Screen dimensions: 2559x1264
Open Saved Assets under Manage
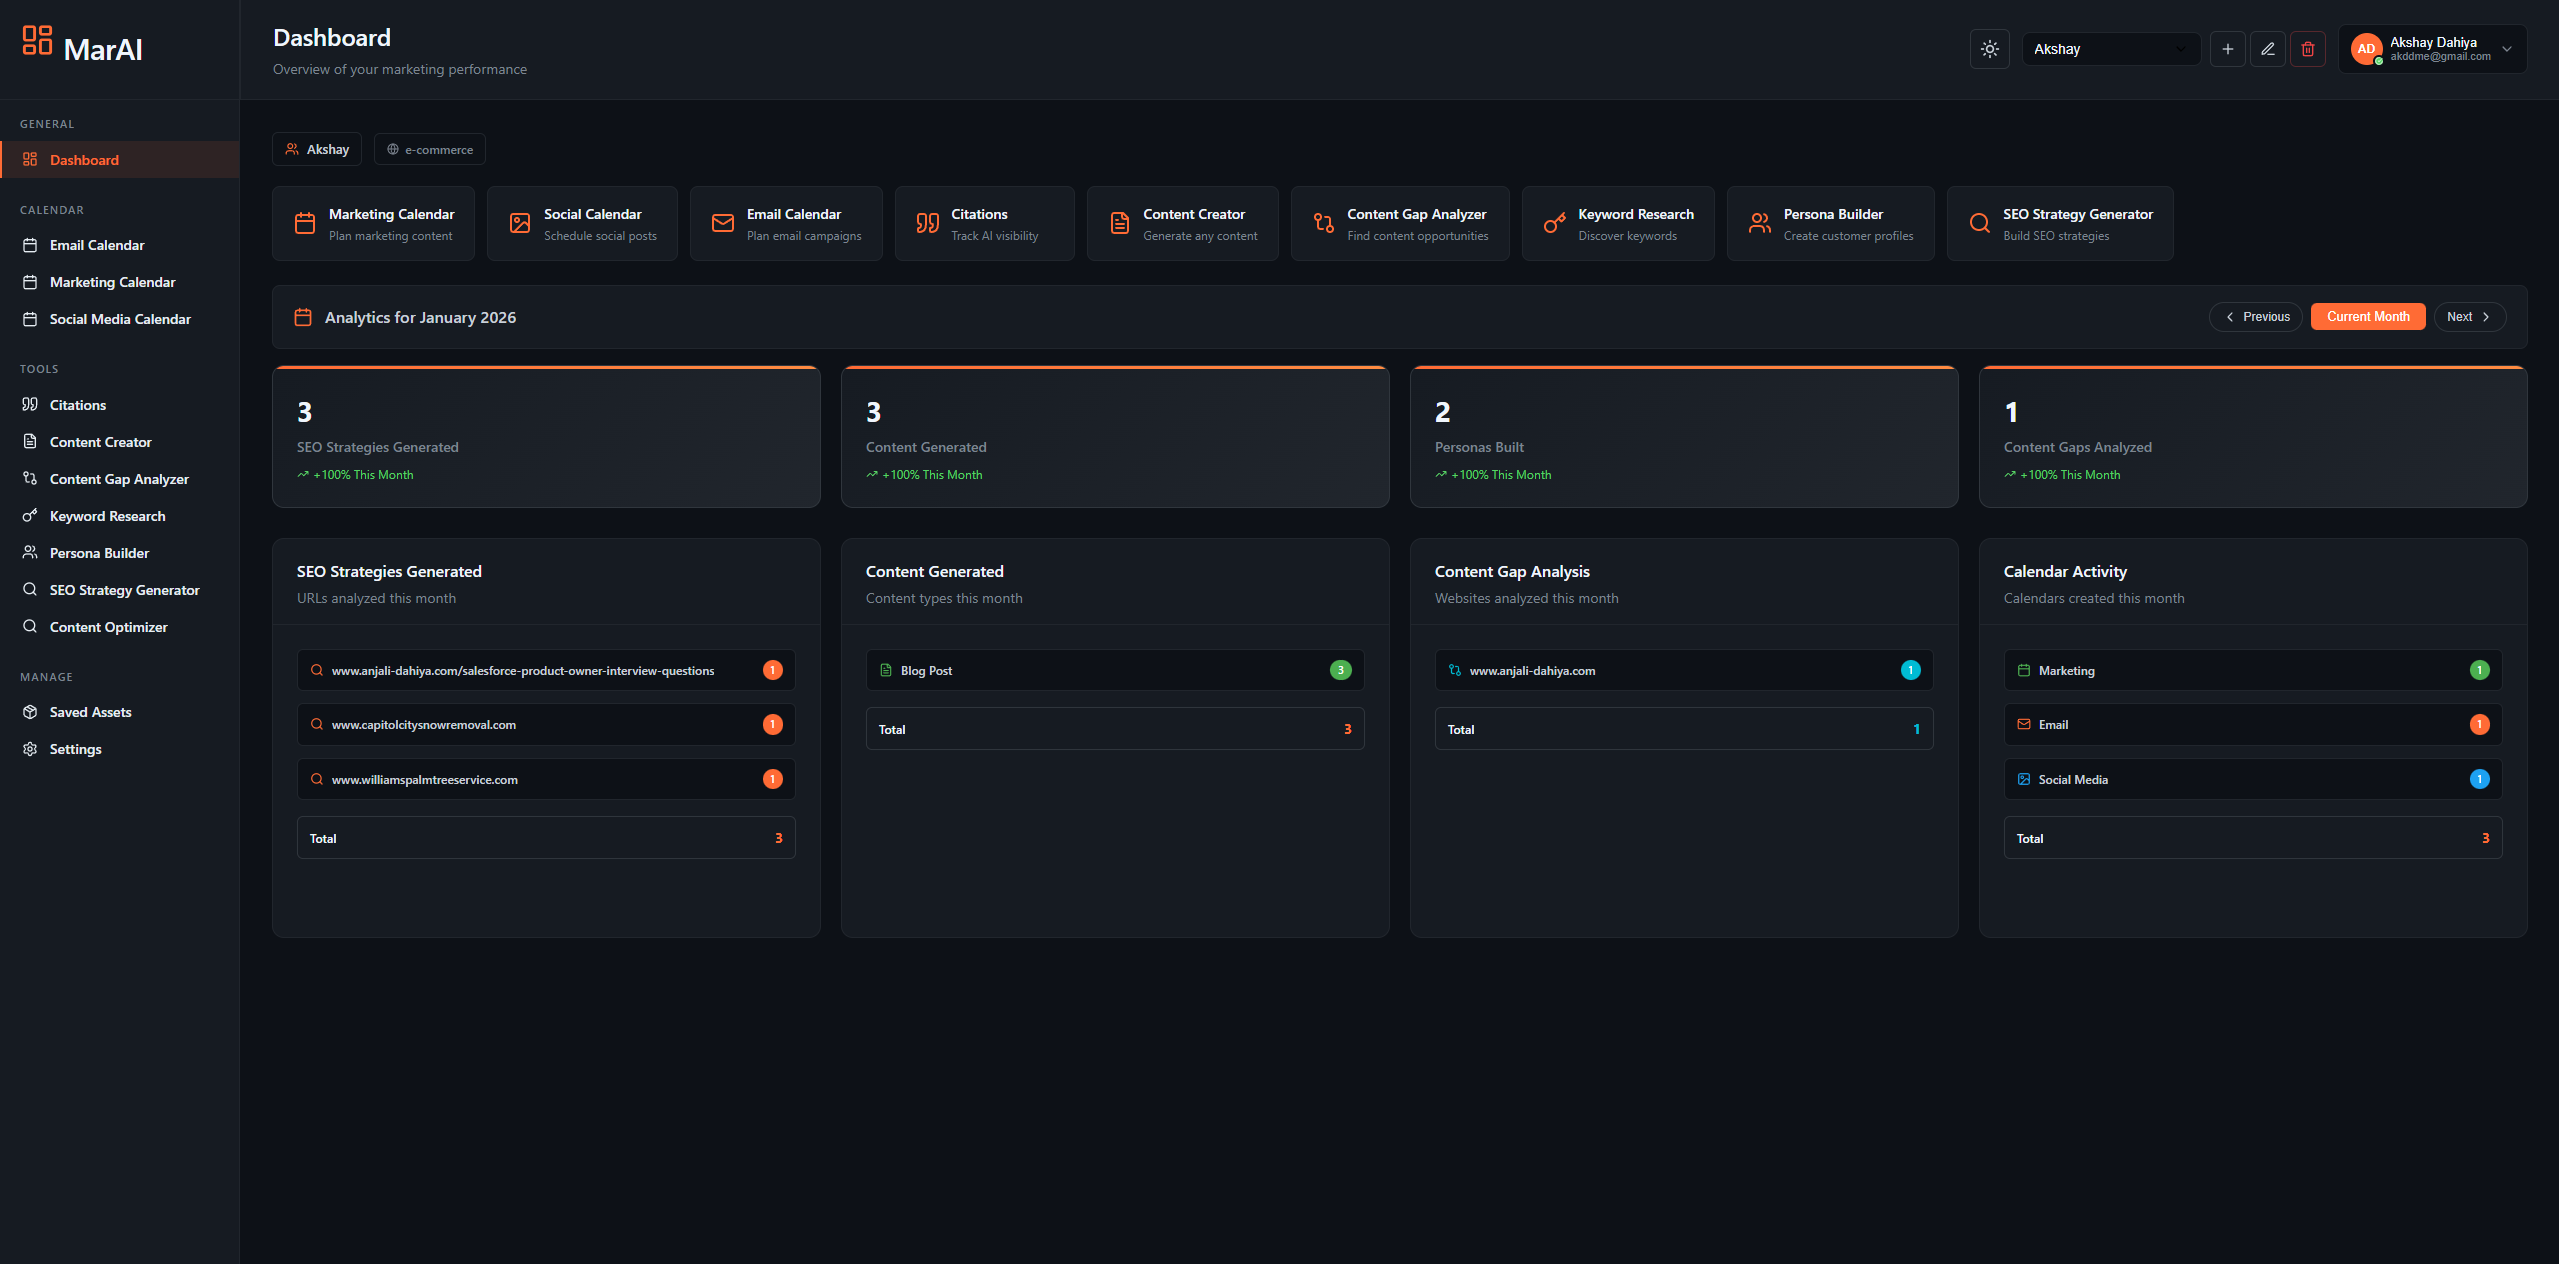coord(90,711)
